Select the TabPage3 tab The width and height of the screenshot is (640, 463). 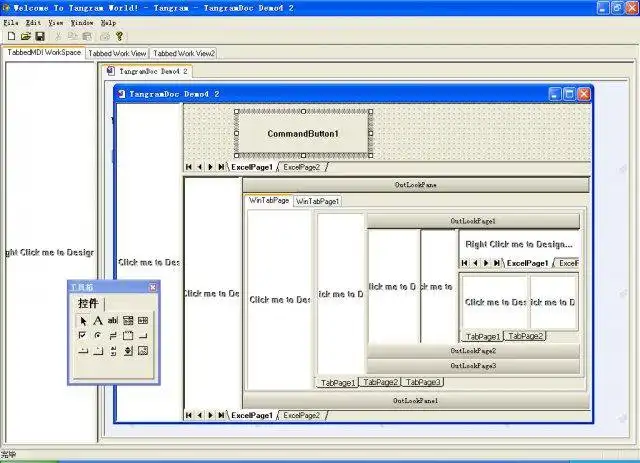tap(423, 382)
